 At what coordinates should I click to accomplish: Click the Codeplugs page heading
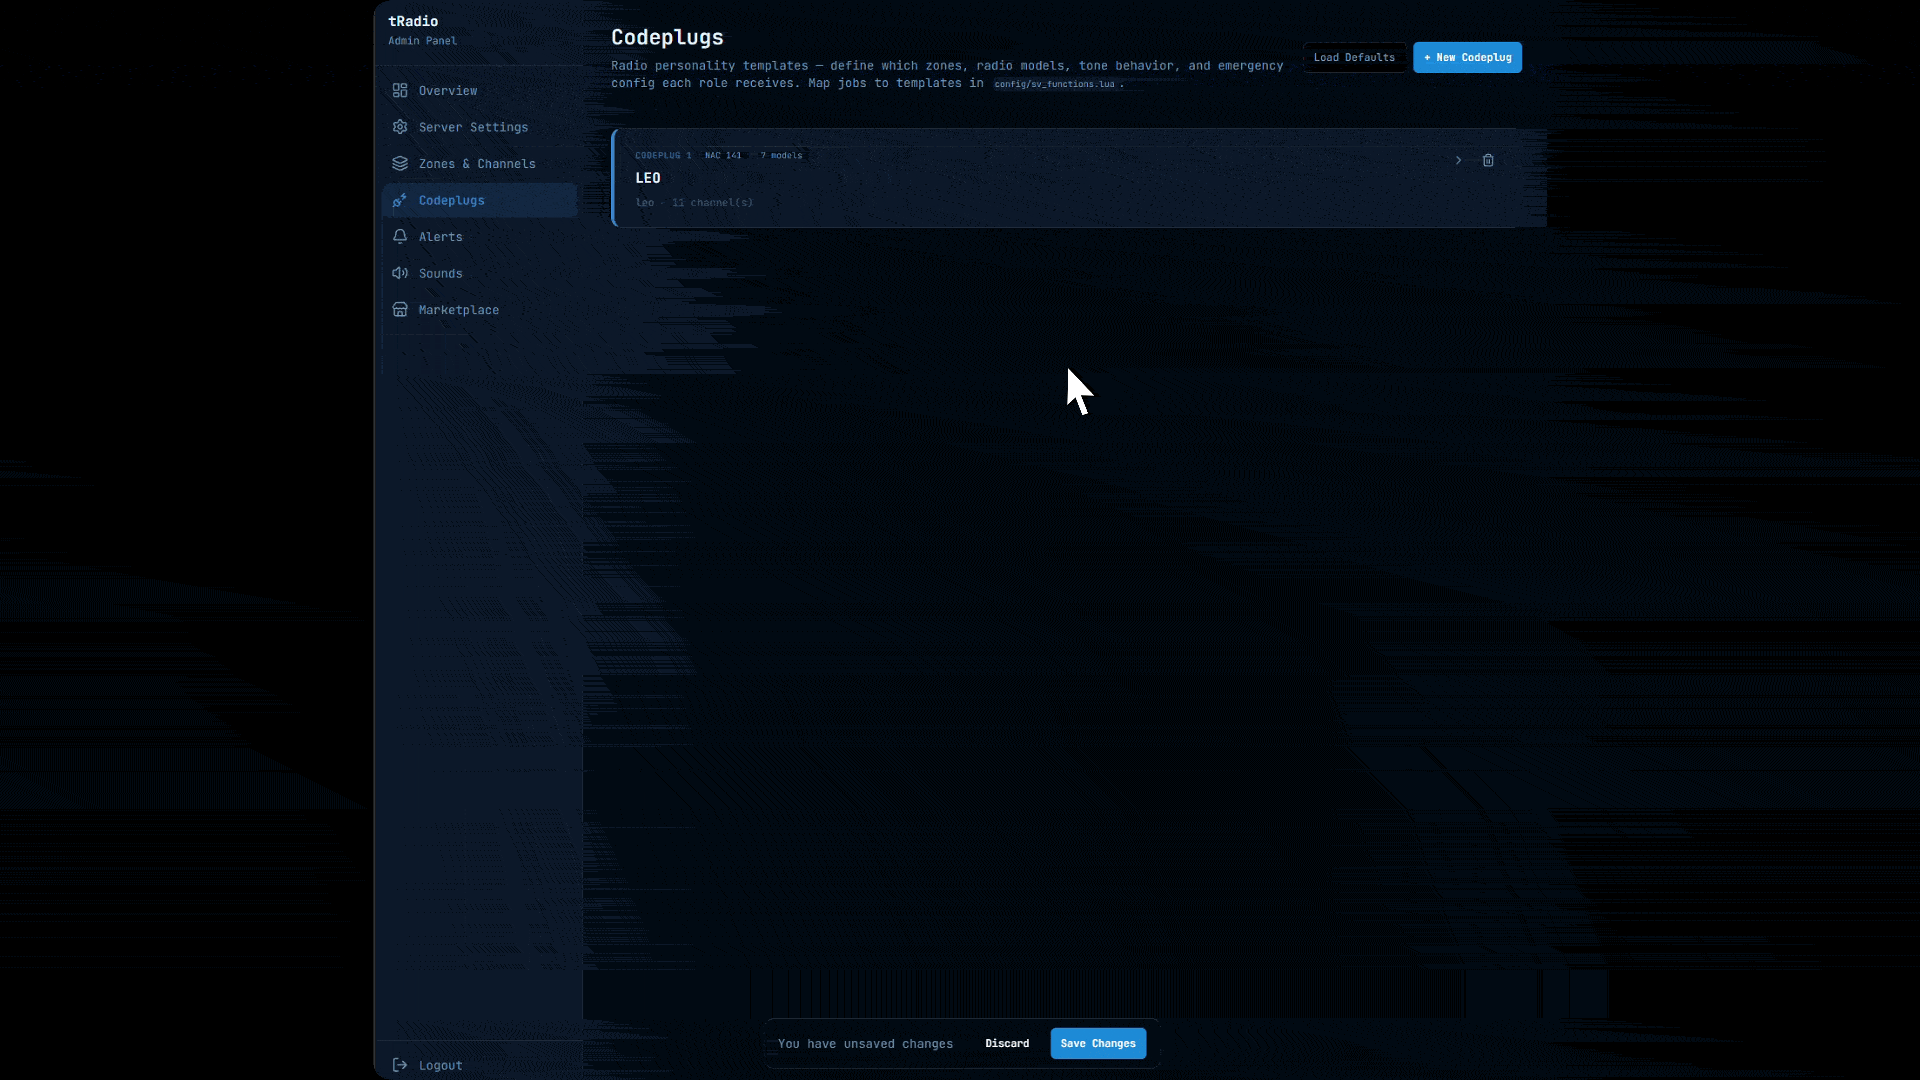click(x=667, y=37)
